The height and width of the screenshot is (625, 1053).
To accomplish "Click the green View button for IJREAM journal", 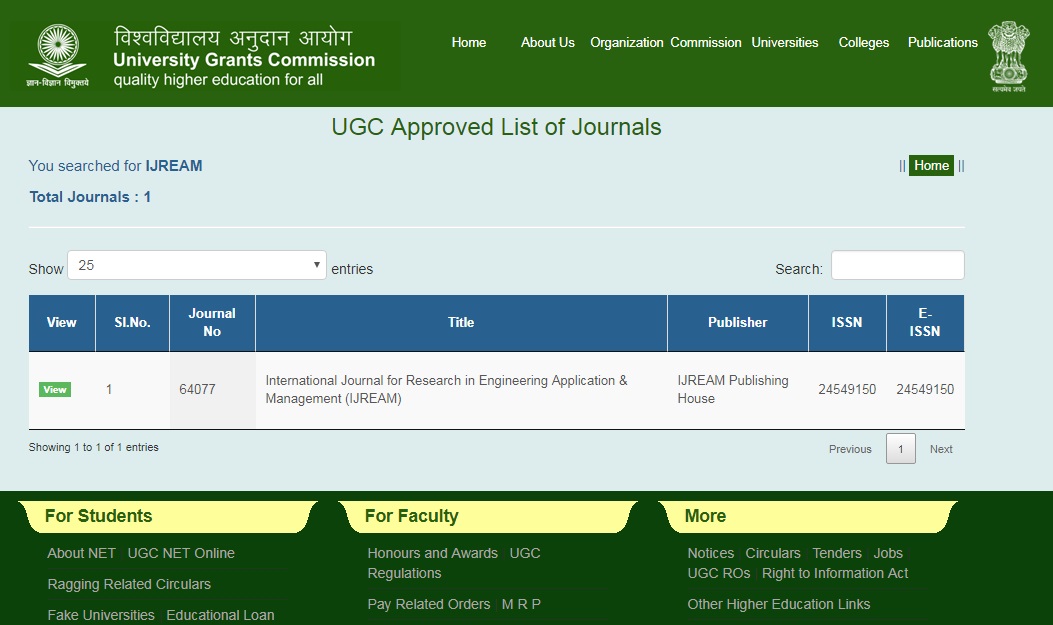I will (x=54, y=389).
